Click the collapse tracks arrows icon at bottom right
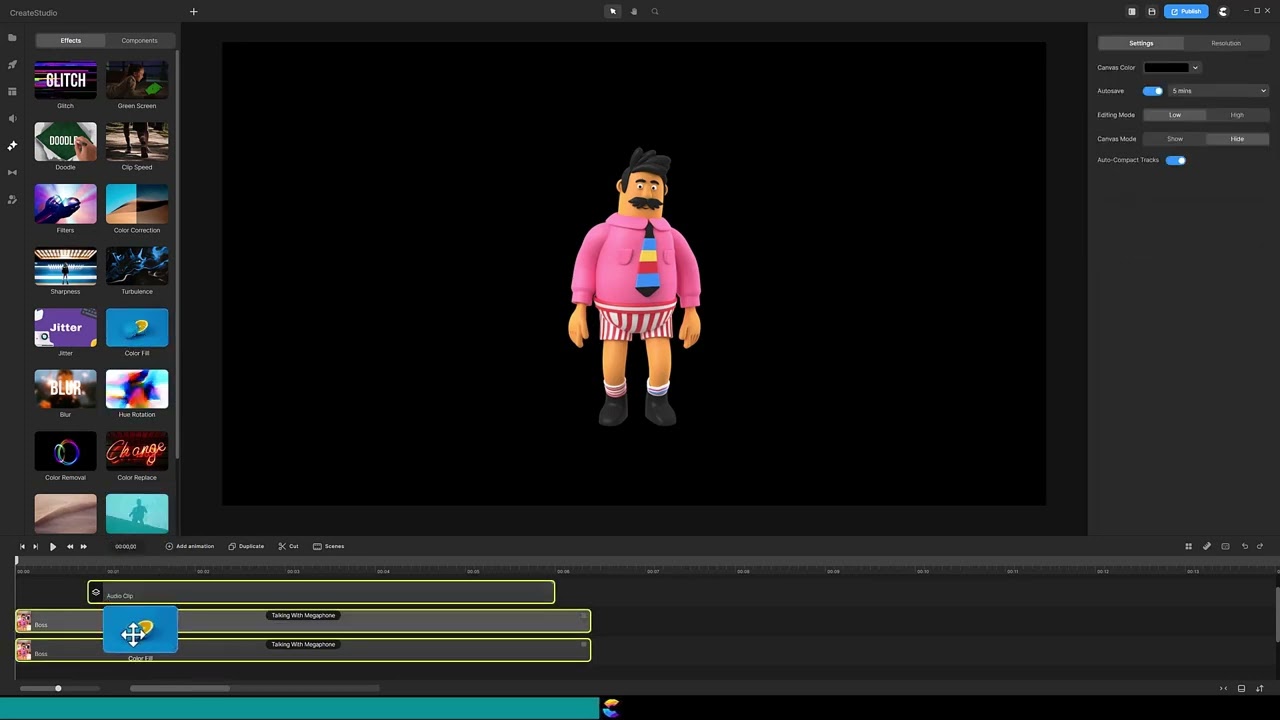The width and height of the screenshot is (1280, 720). coord(1223,688)
